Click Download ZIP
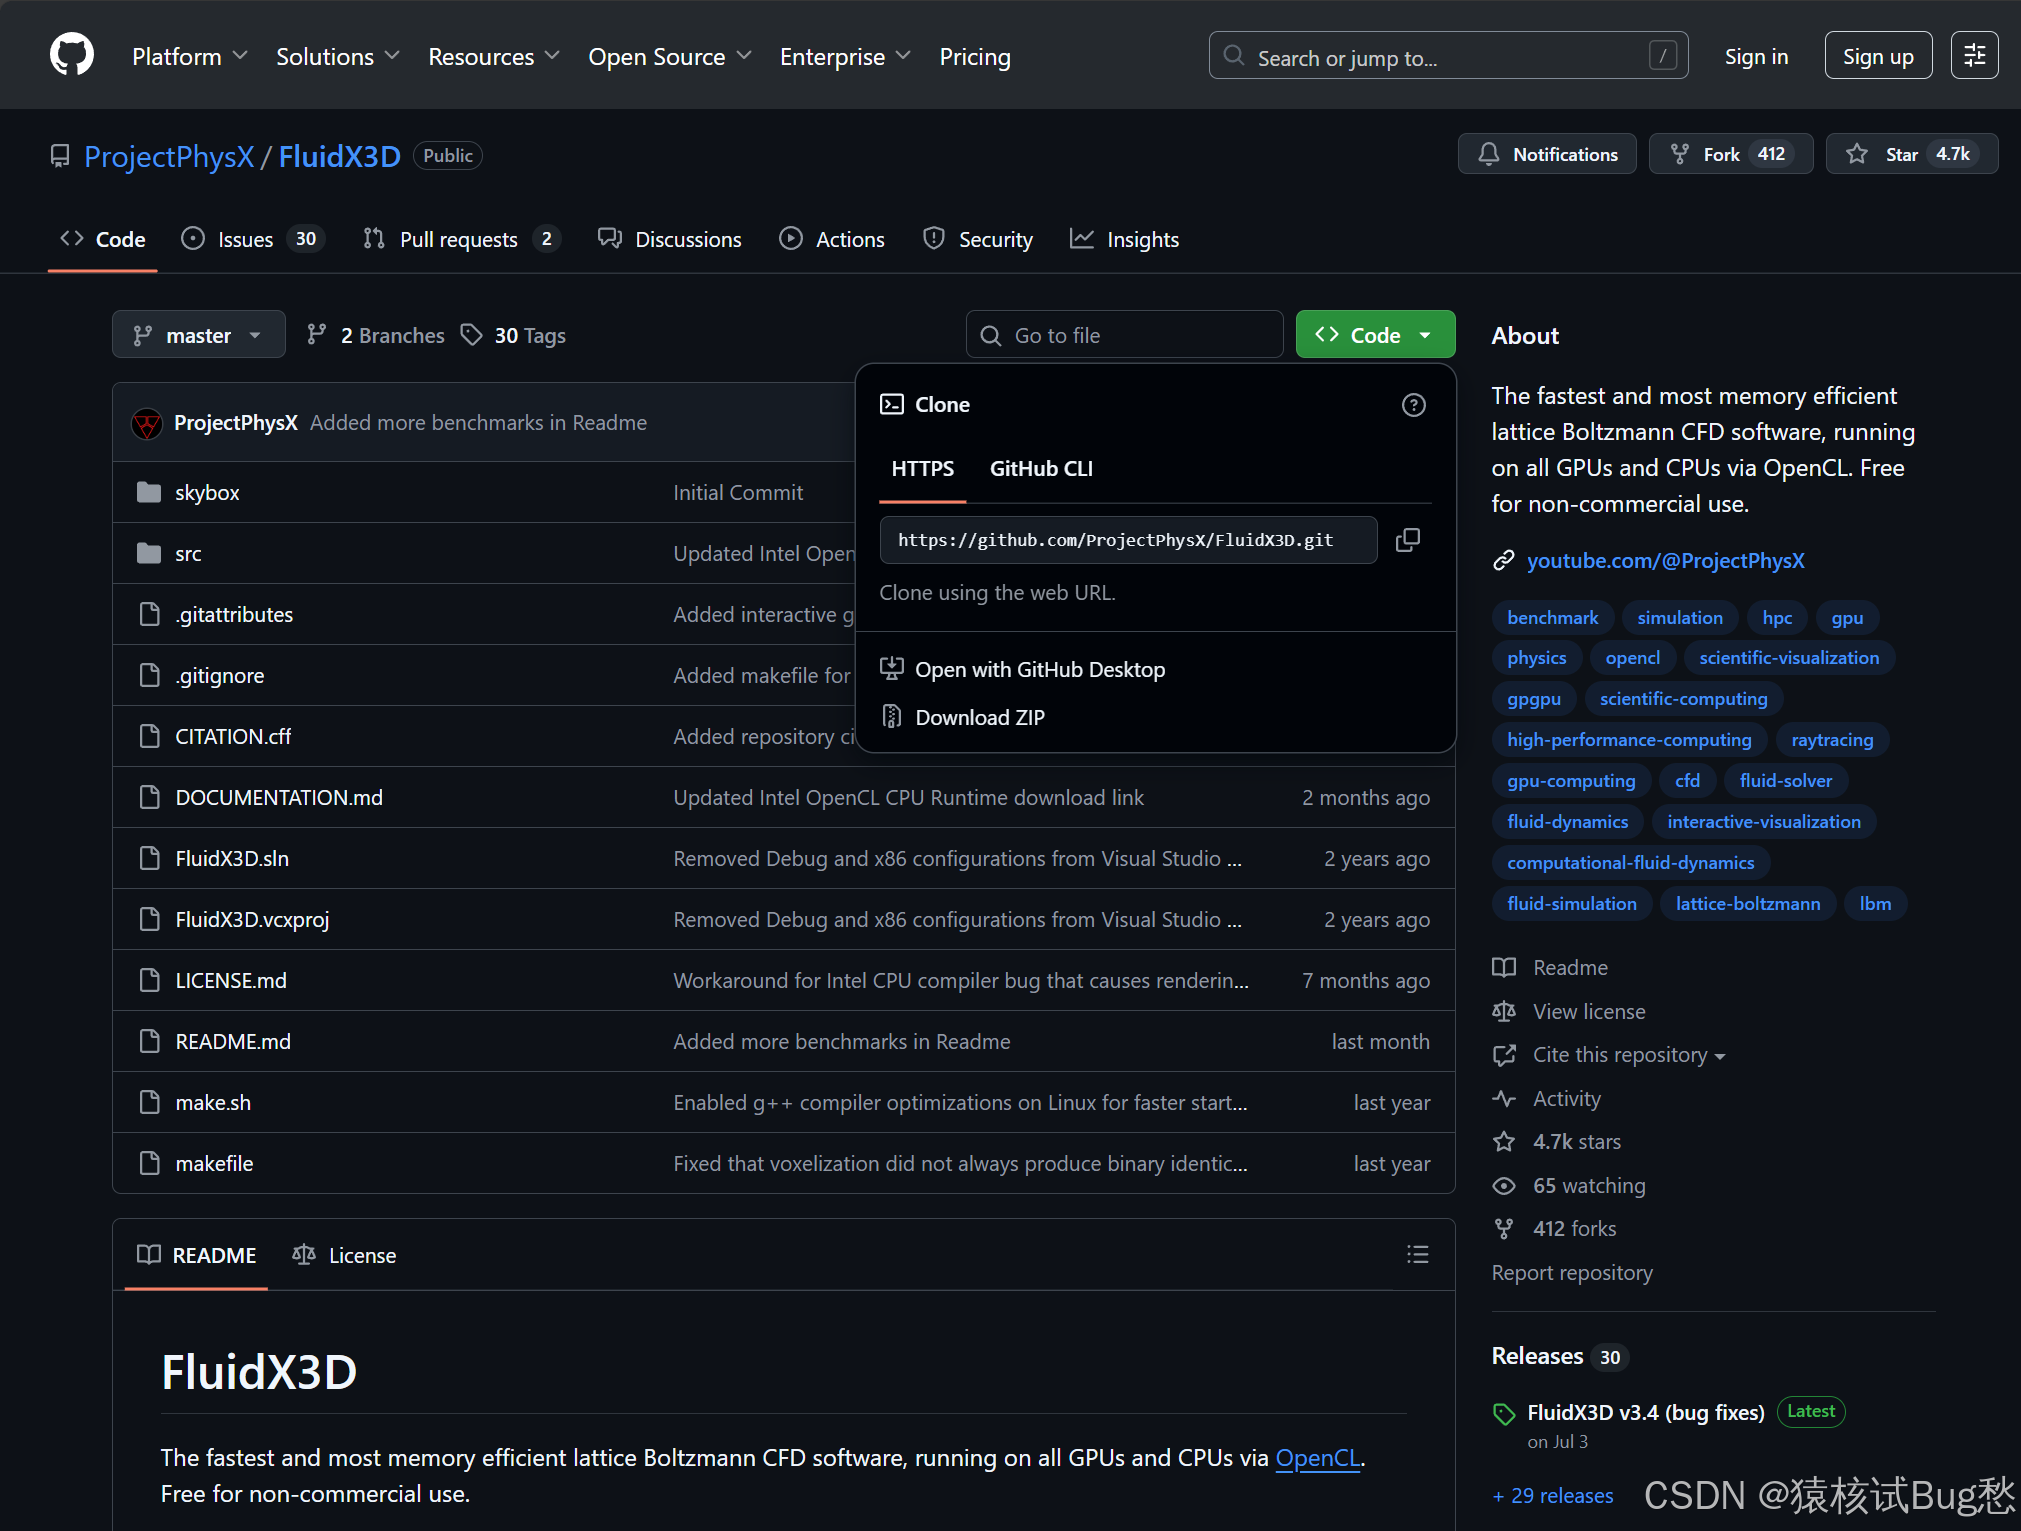The image size is (2021, 1531). pos(980,717)
